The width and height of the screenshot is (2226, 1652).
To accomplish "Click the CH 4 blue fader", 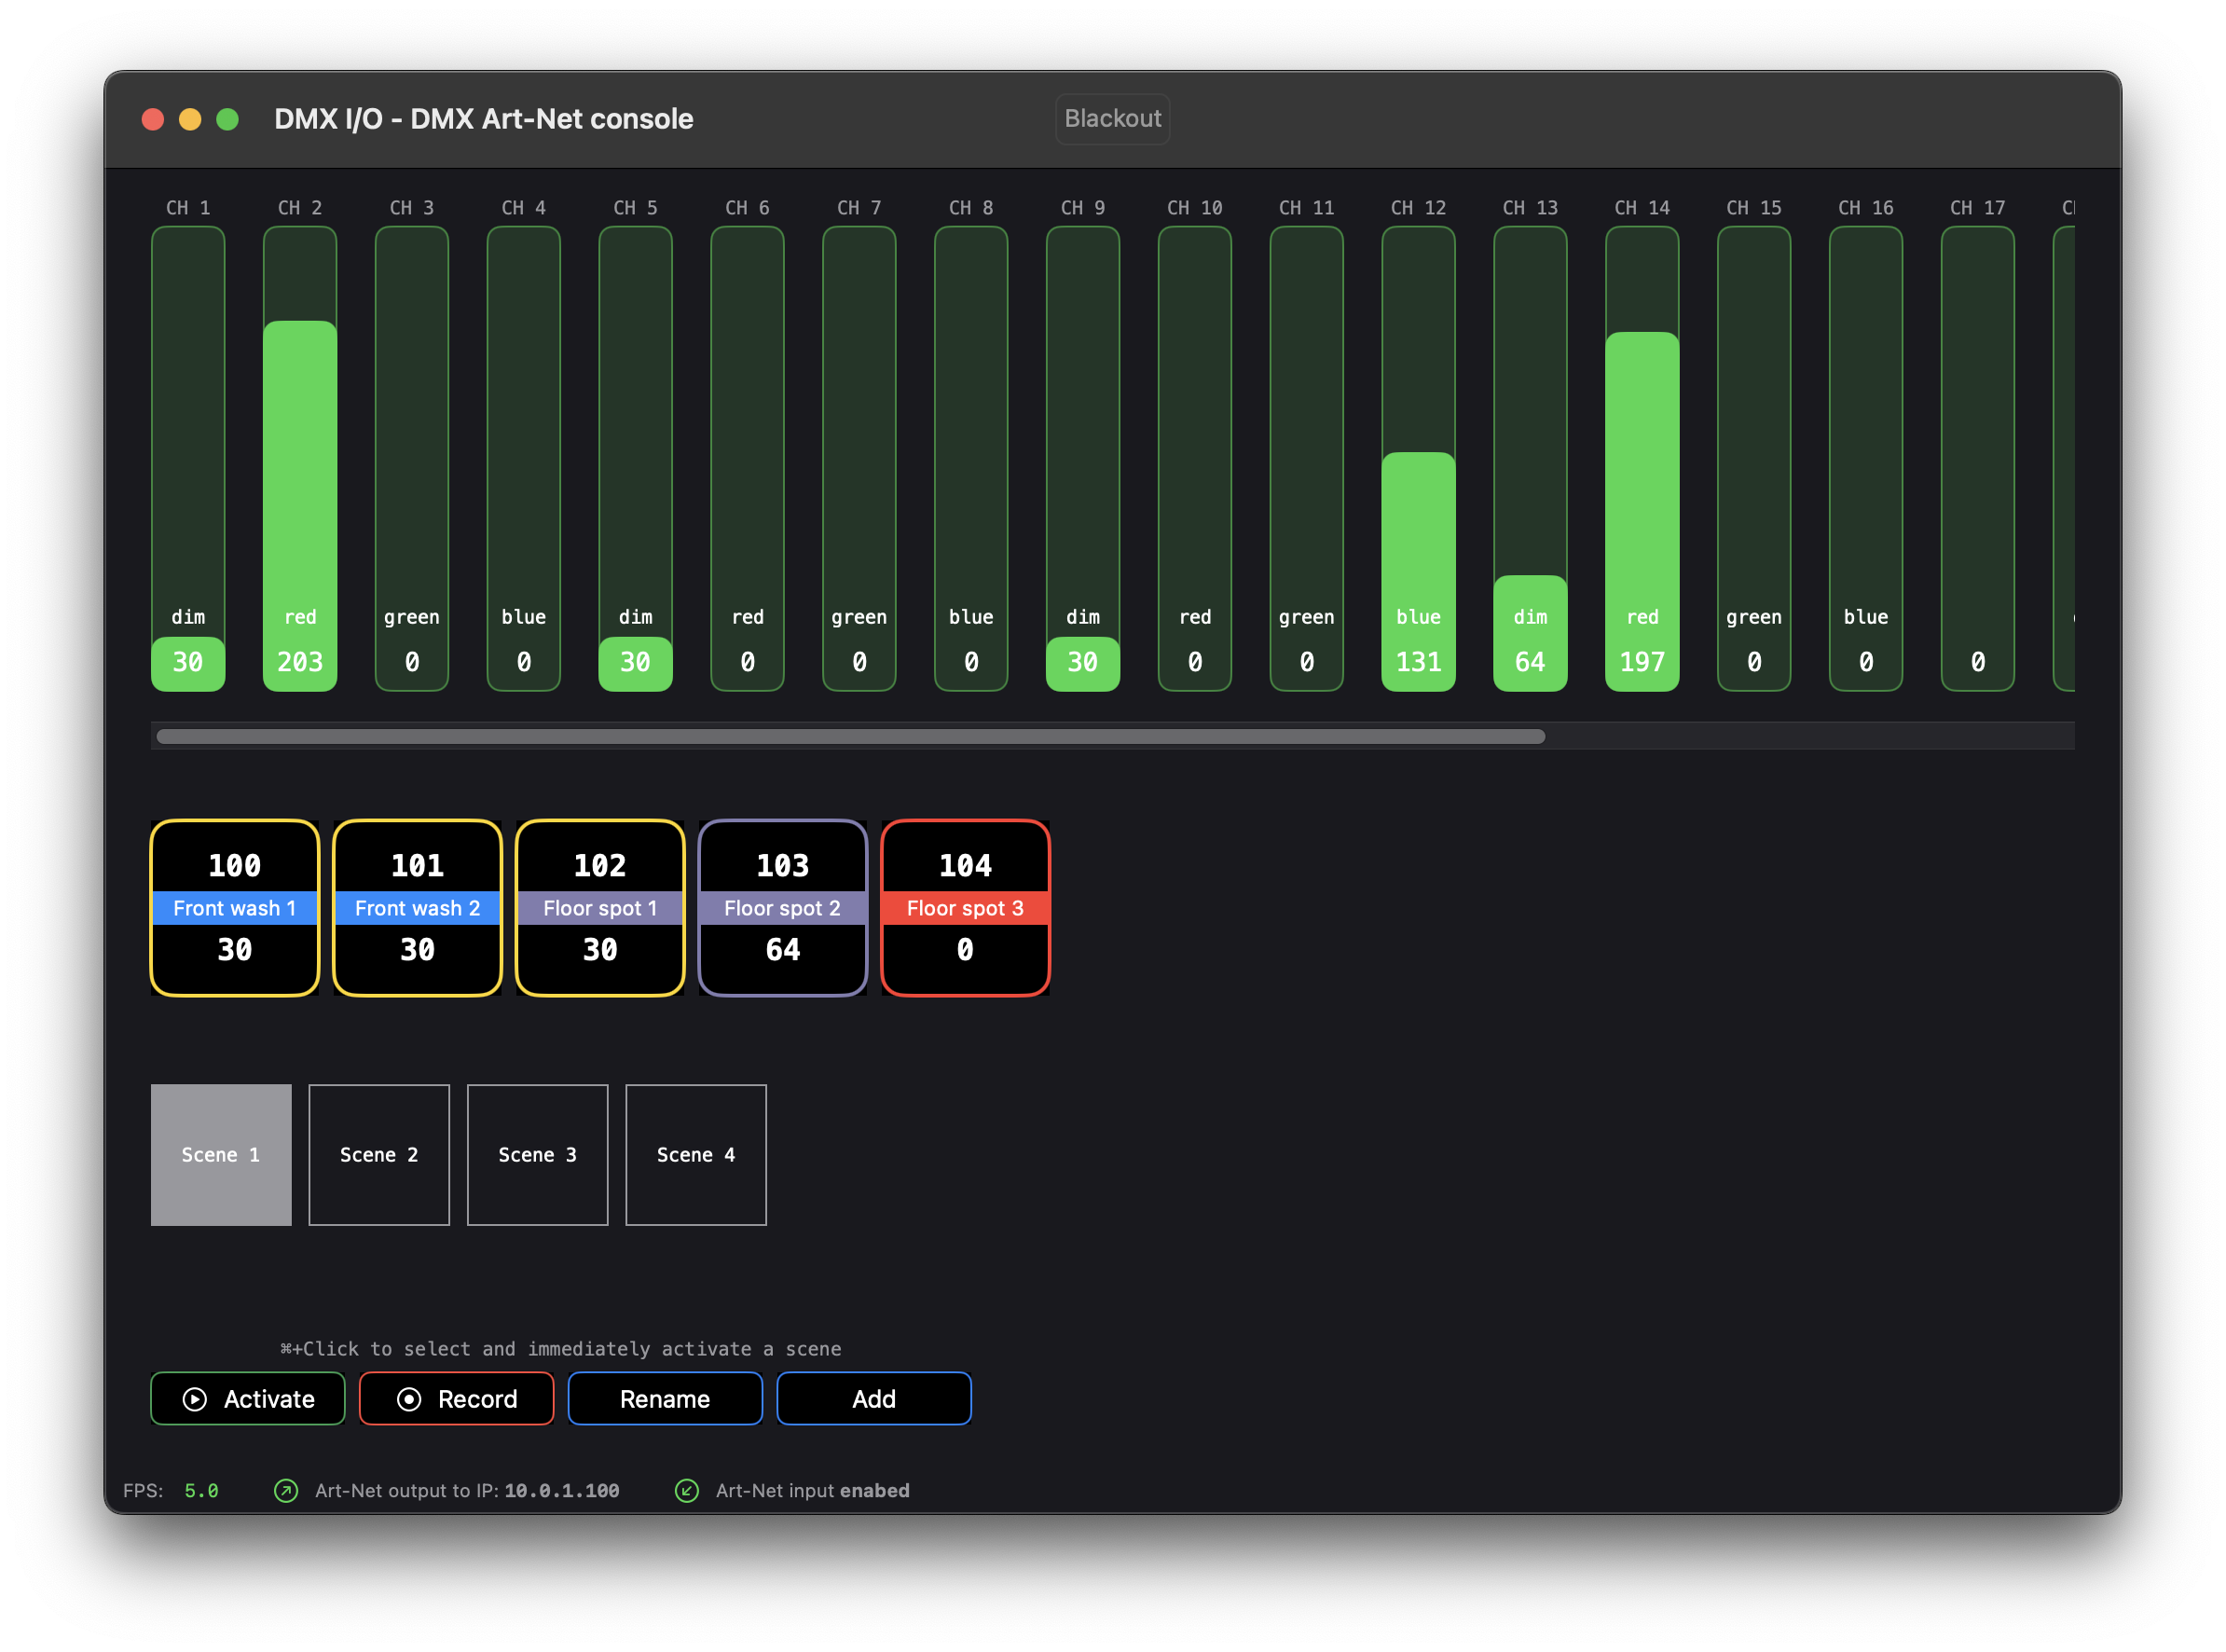I will pos(524,459).
